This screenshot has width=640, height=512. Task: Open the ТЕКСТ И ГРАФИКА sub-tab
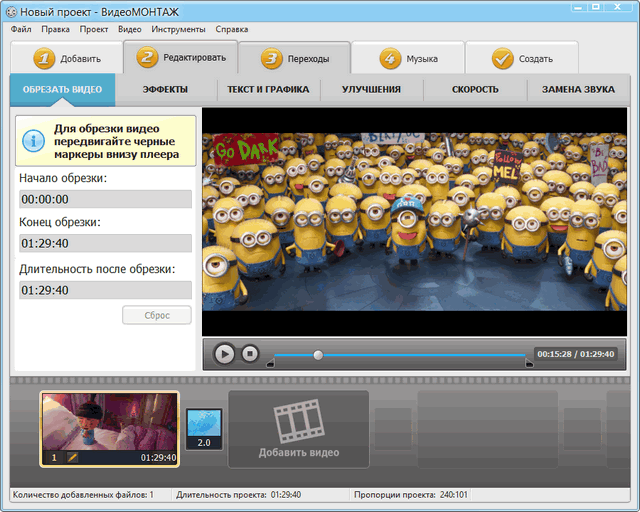point(267,90)
